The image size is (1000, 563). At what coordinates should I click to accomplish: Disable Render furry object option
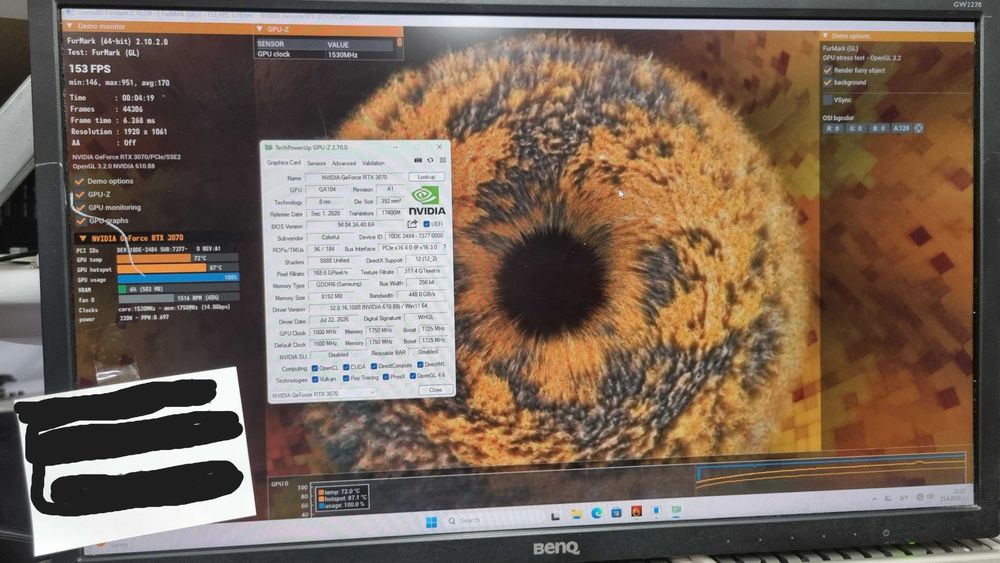click(827, 70)
